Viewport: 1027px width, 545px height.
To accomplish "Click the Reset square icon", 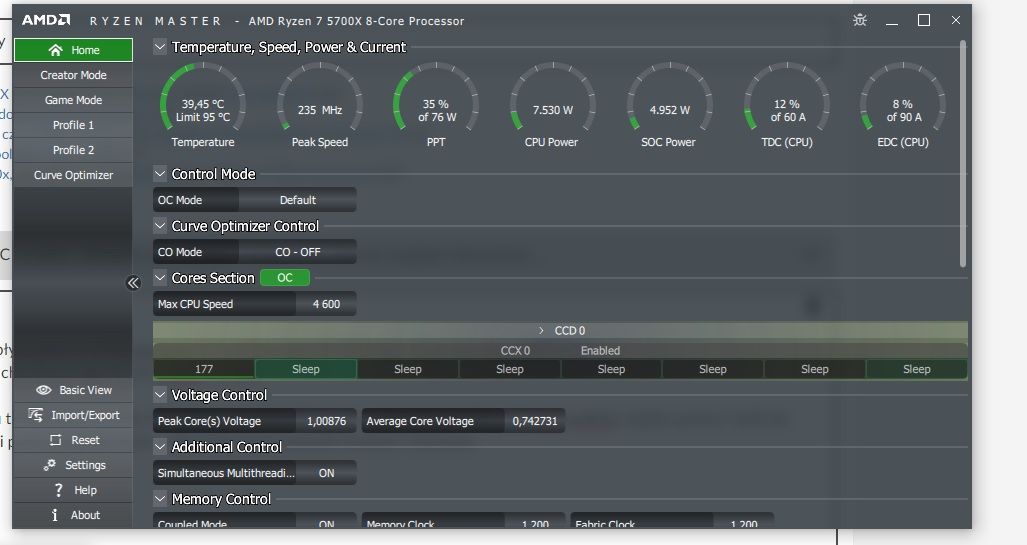I will click(56, 440).
